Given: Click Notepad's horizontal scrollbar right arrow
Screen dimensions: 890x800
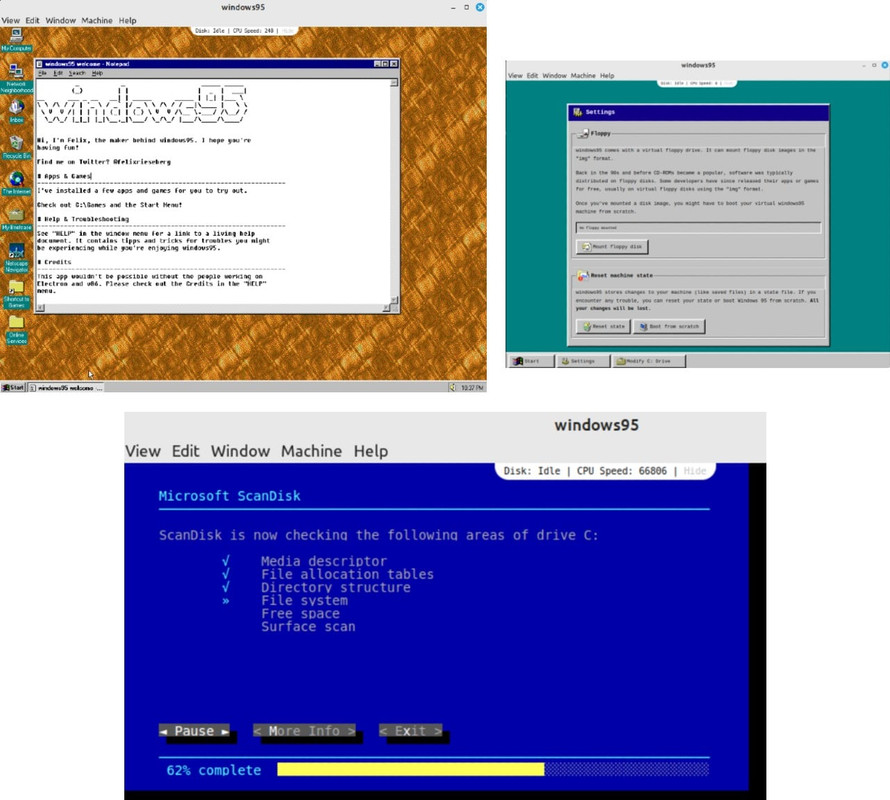Looking at the screenshot, I should pos(386,308).
